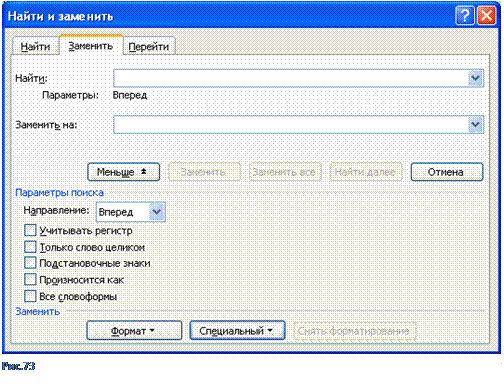The width and height of the screenshot is (504, 388).
Task: Expand the Заменить на history dropdown
Action: [x=475, y=125]
